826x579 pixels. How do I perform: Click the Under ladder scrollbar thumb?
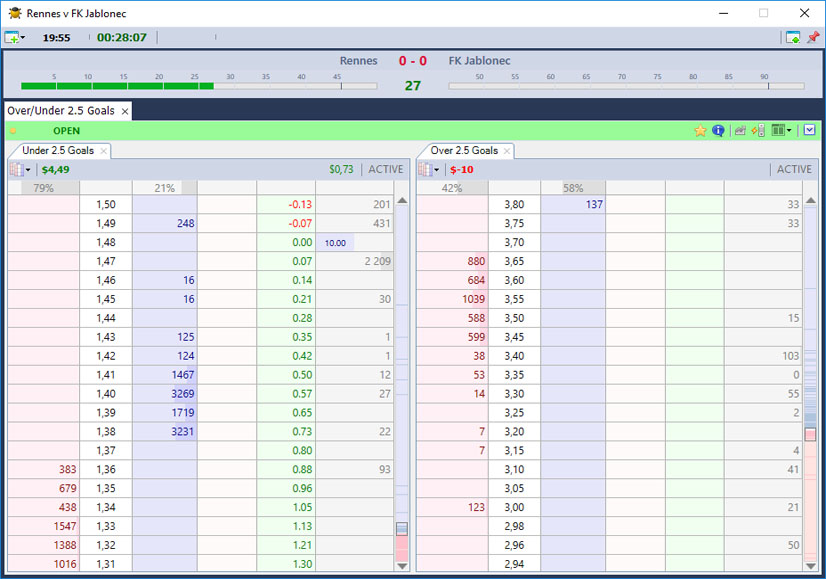click(x=401, y=528)
